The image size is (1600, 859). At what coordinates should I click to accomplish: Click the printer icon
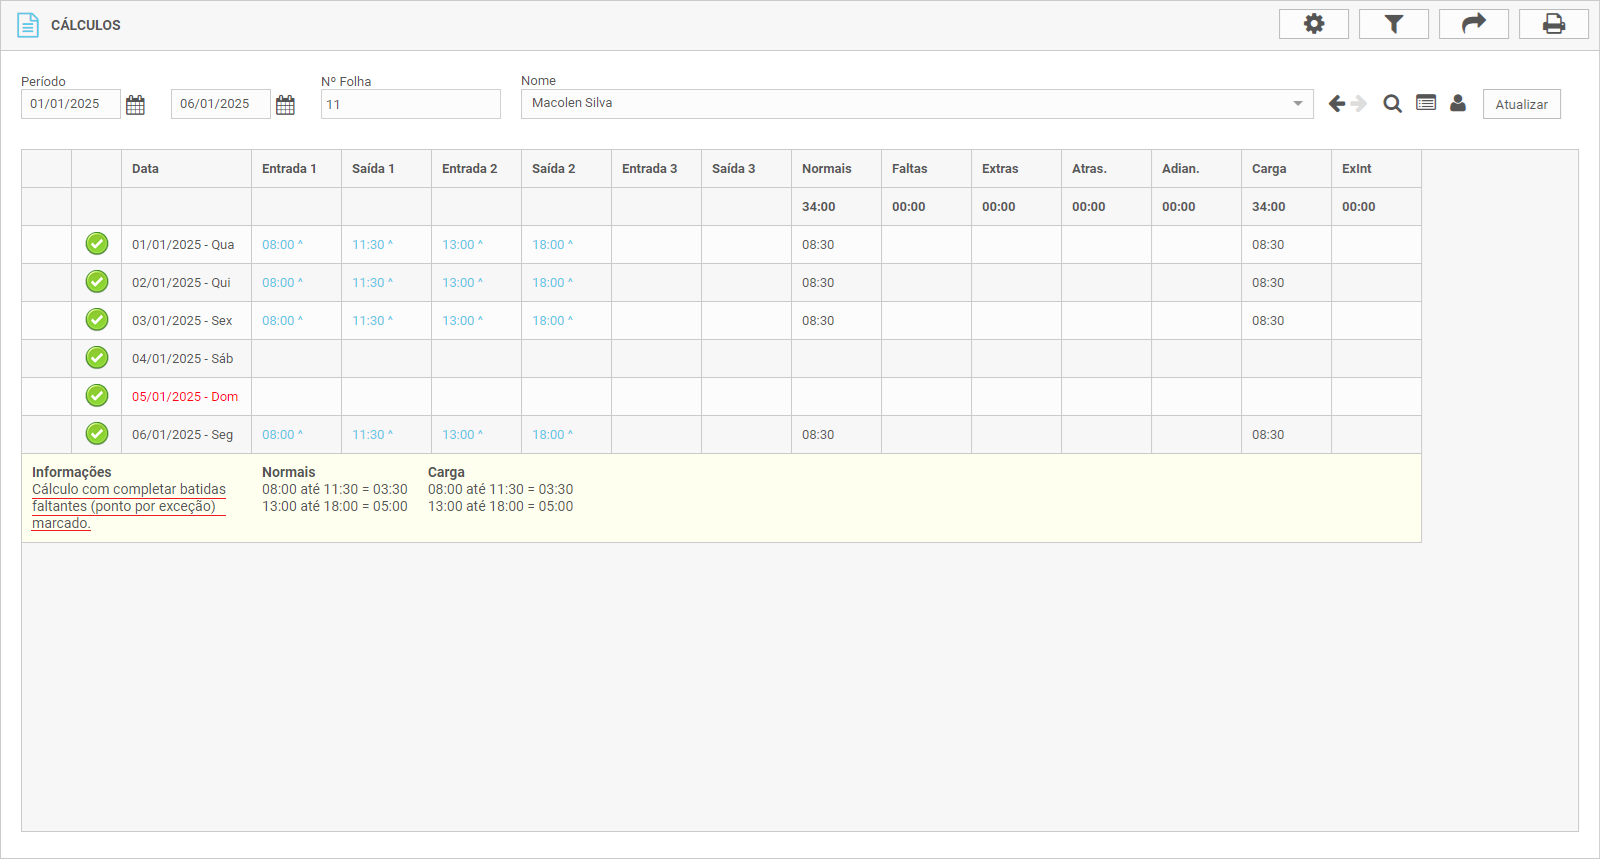(x=1553, y=24)
